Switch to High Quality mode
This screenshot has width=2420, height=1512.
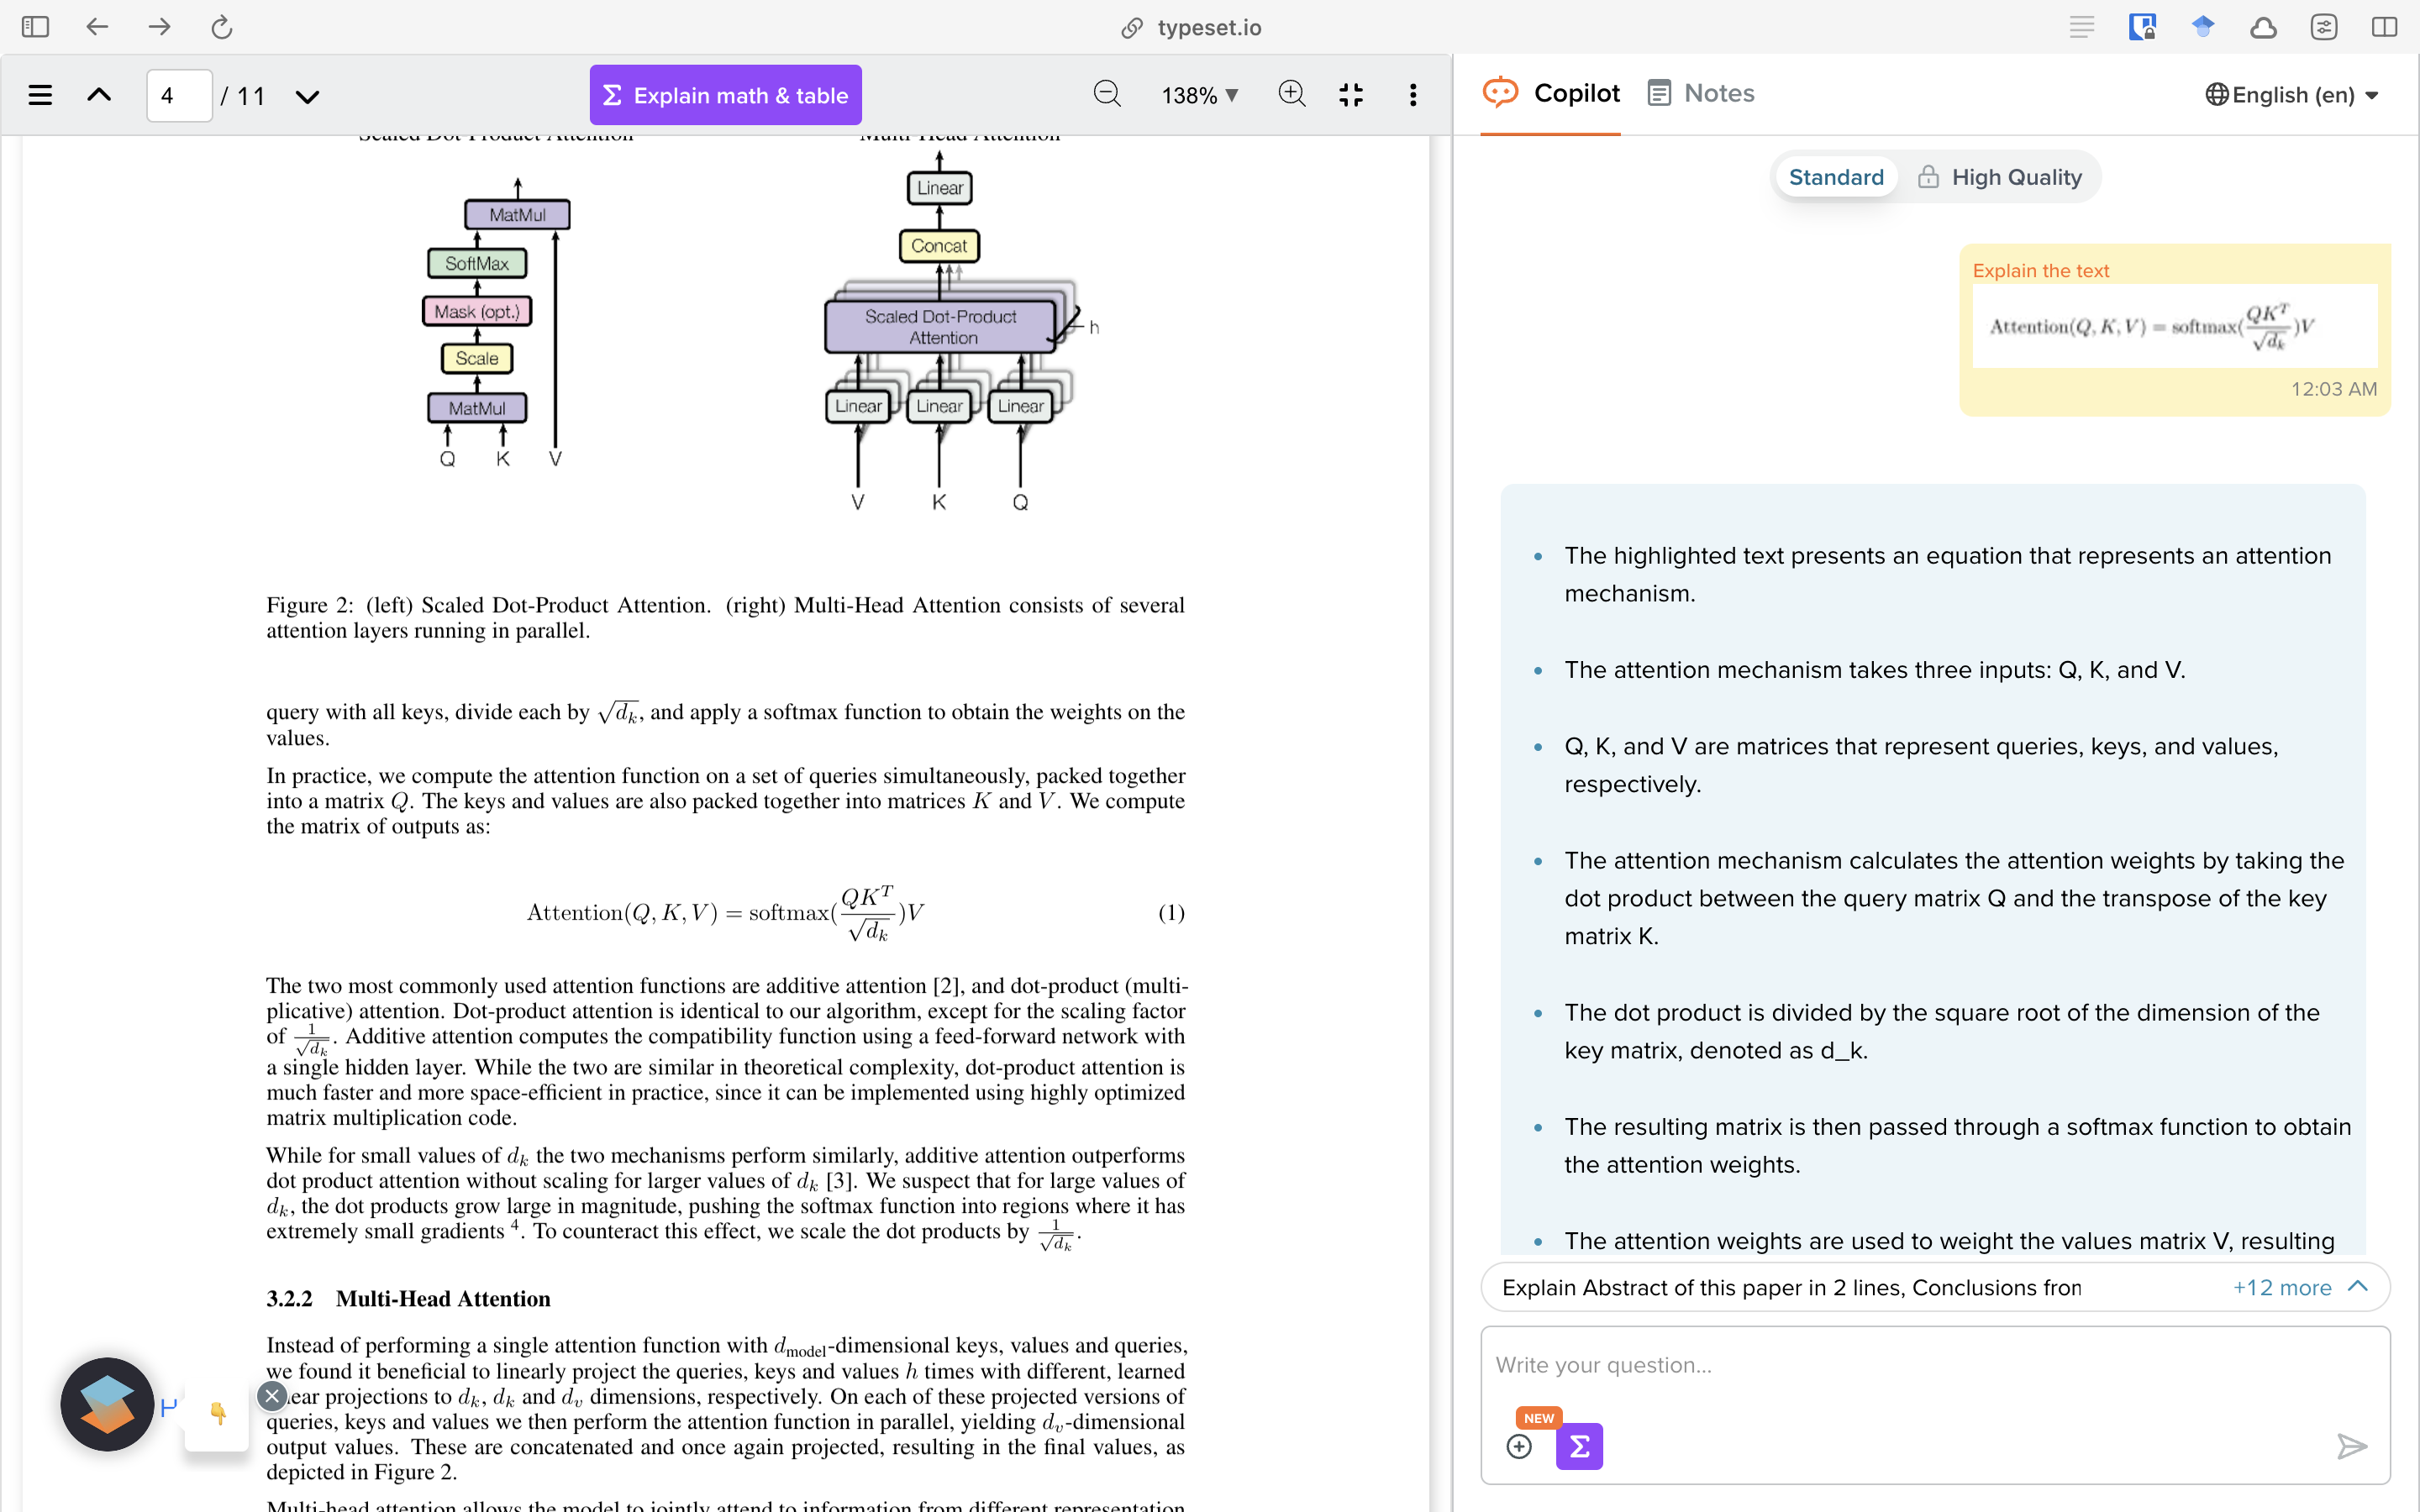(2000, 177)
